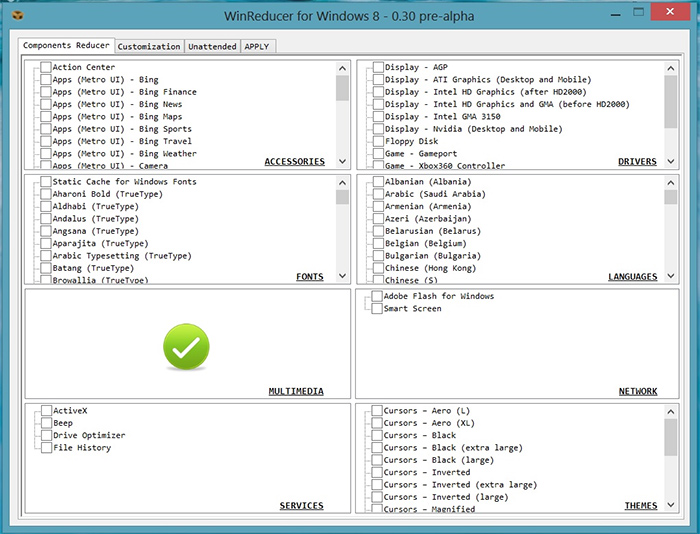Screen dimensions: 700x534
Task: Click the Themes scrollbar thumb
Action: coord(671,438)
